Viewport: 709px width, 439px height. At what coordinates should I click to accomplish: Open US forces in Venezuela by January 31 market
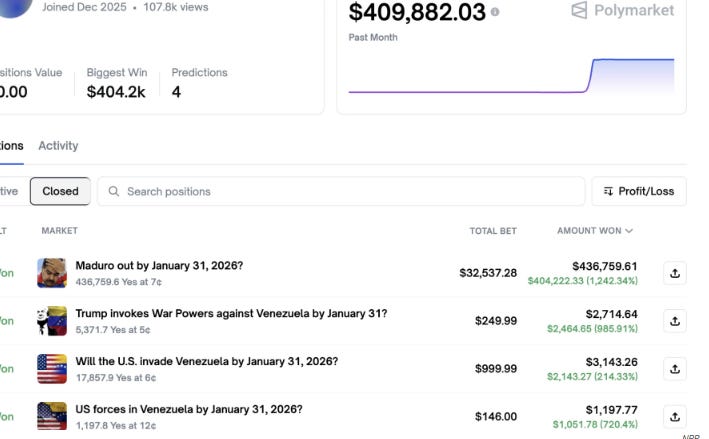[x=189, y=409]
